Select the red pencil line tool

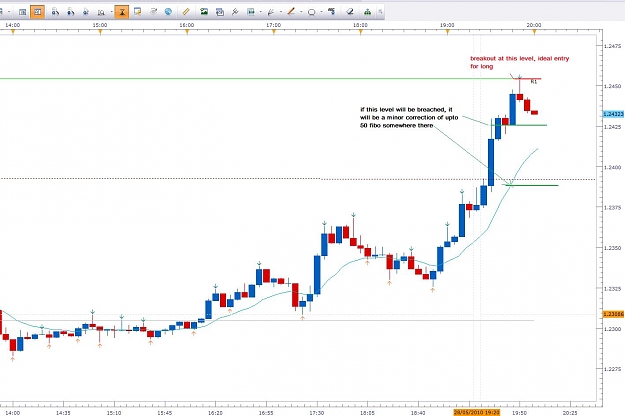291,12
